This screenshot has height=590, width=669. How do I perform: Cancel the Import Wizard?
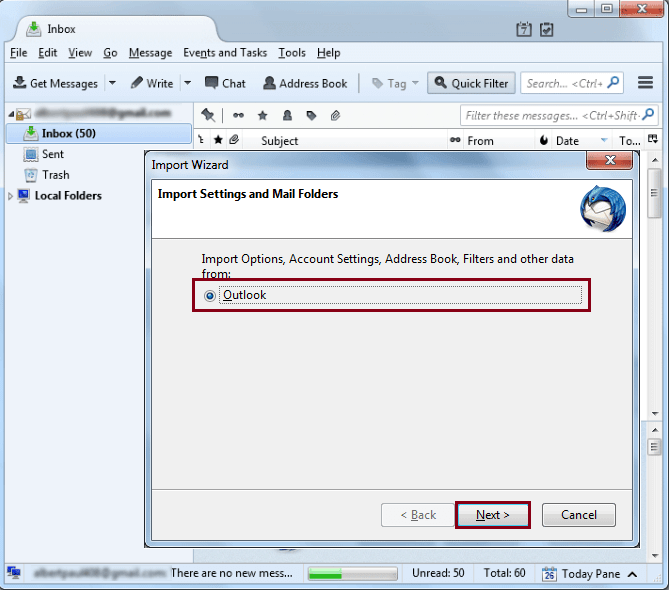pos(579,515)
